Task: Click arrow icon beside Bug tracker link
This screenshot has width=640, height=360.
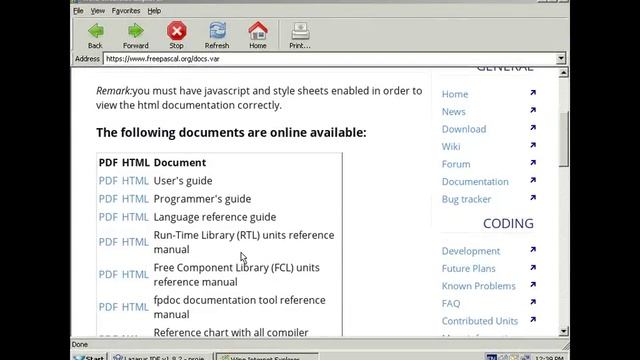Action: click(533, 198)
